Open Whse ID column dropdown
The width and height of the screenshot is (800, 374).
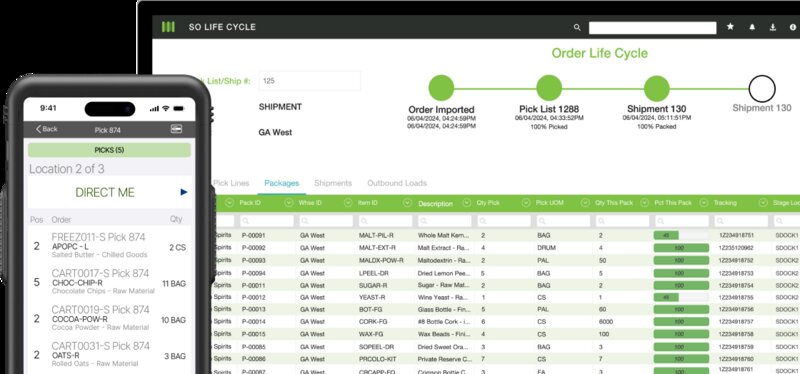pos(348,203)
